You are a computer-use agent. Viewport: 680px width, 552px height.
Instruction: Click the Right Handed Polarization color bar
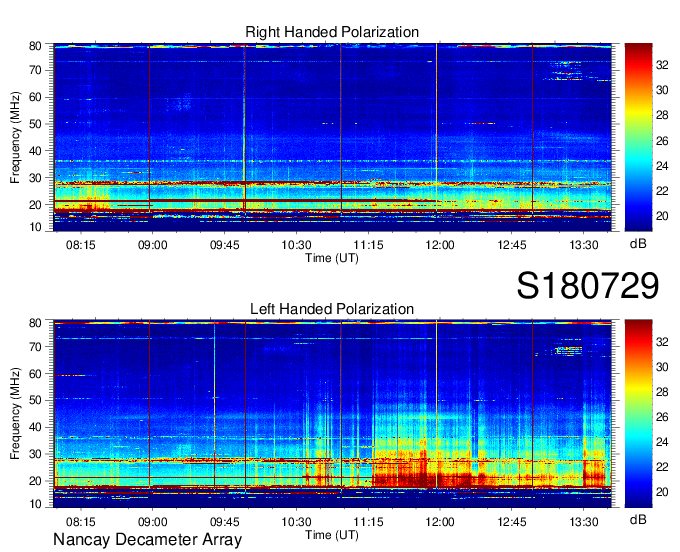[x=638, y=137]
